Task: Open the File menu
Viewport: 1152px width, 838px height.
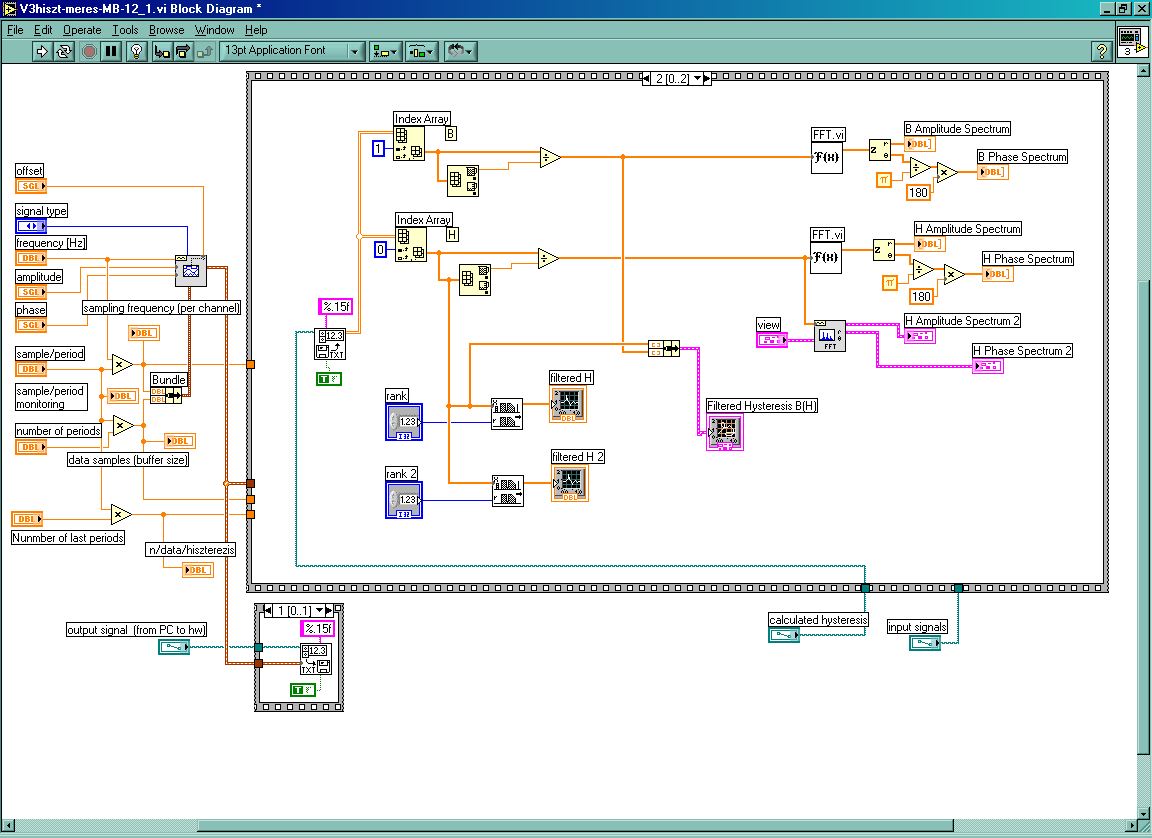Action: point(15,30)
